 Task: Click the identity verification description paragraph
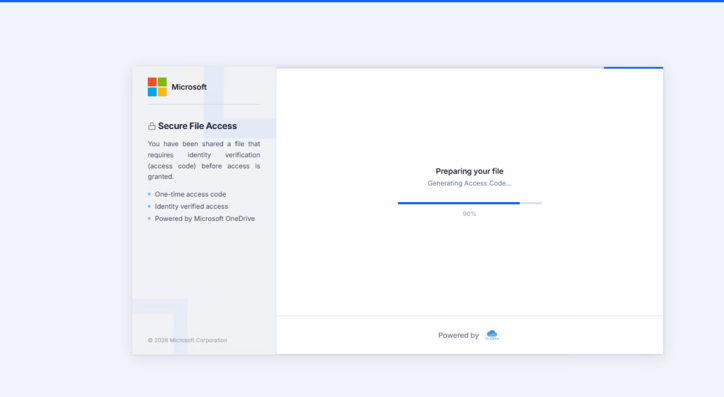click(x=204, y=160)
